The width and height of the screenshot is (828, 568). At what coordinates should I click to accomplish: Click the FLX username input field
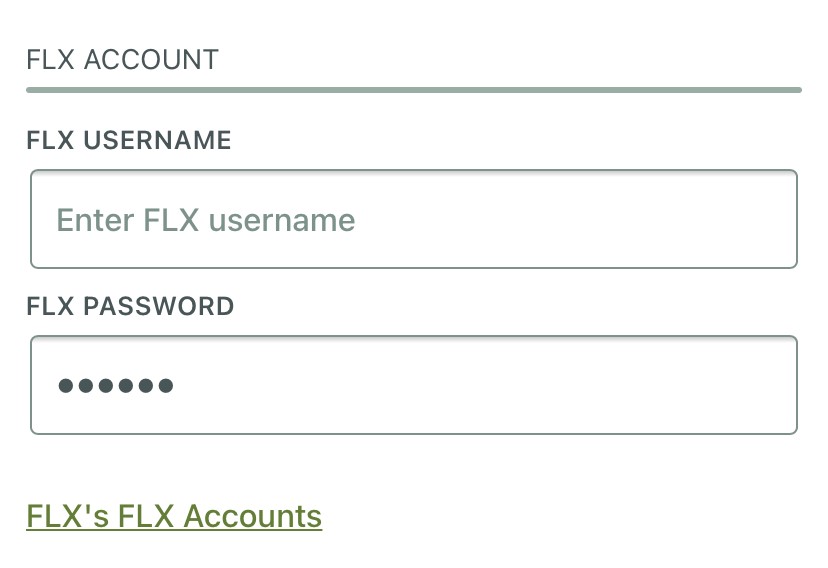413,219
